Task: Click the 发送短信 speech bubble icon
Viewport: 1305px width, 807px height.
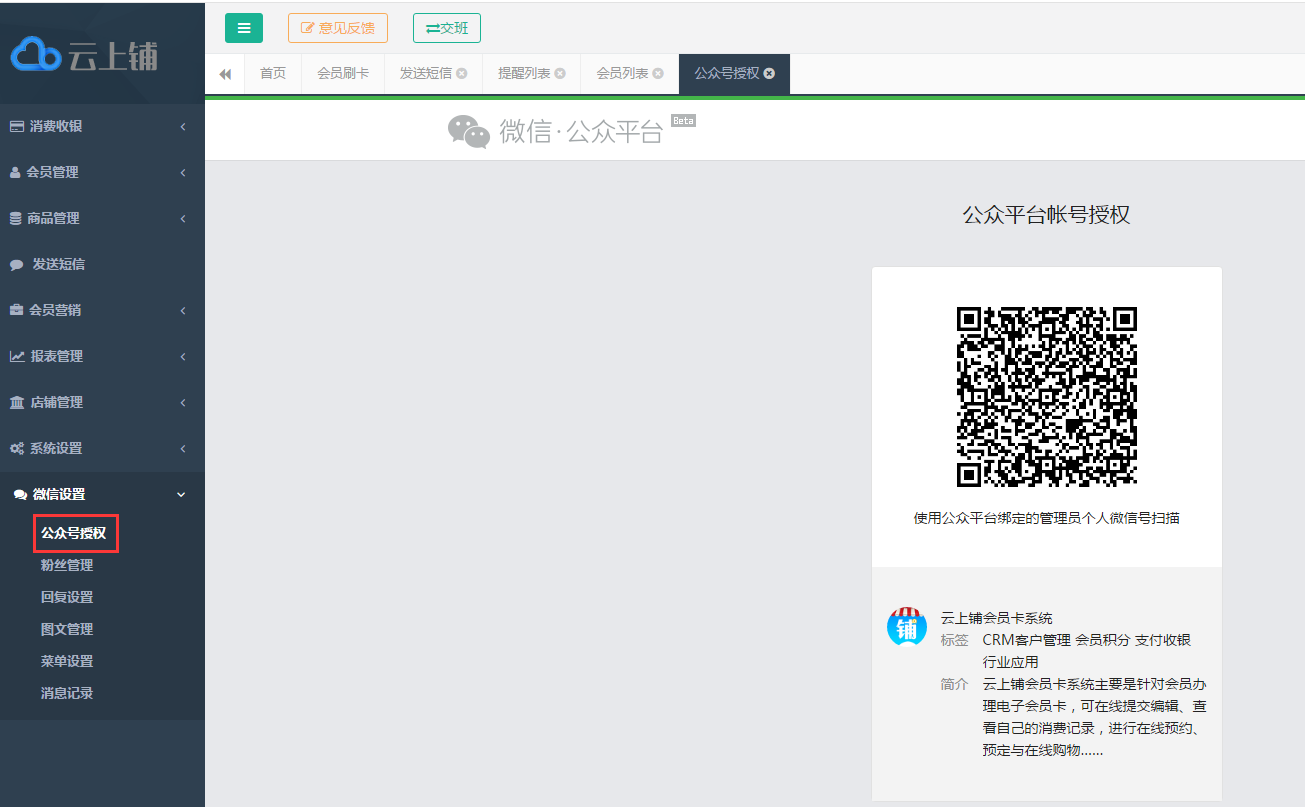Action: tap(17, 265)
